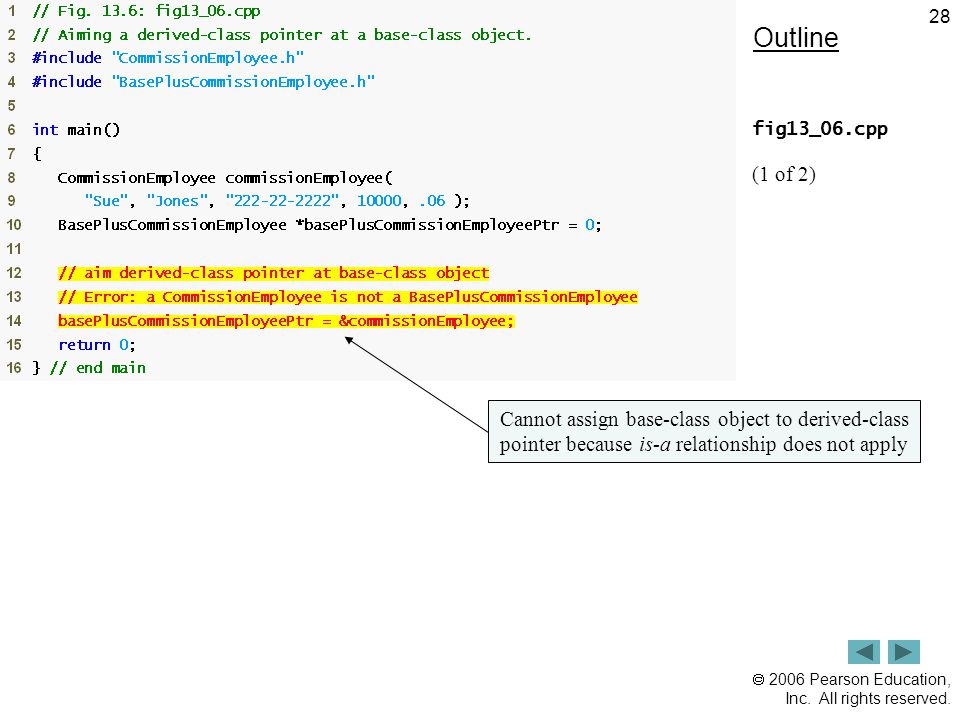Image resolution: width=960 pixels, height=720 pixels.
Task: Click the "// end main" comment
Action: tap(98, 368)
